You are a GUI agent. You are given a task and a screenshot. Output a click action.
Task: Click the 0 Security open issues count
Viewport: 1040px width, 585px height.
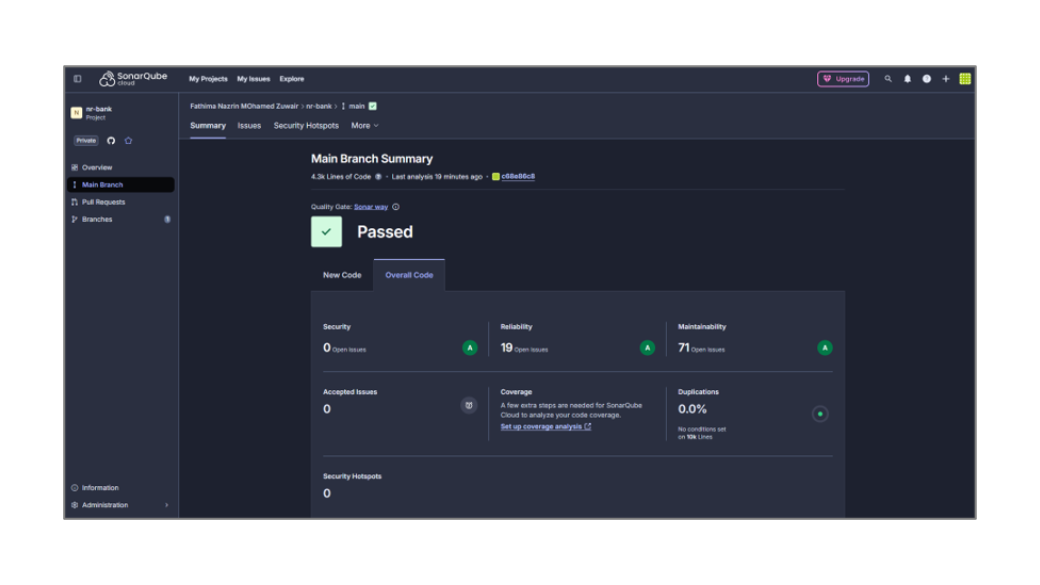point(326,348)
